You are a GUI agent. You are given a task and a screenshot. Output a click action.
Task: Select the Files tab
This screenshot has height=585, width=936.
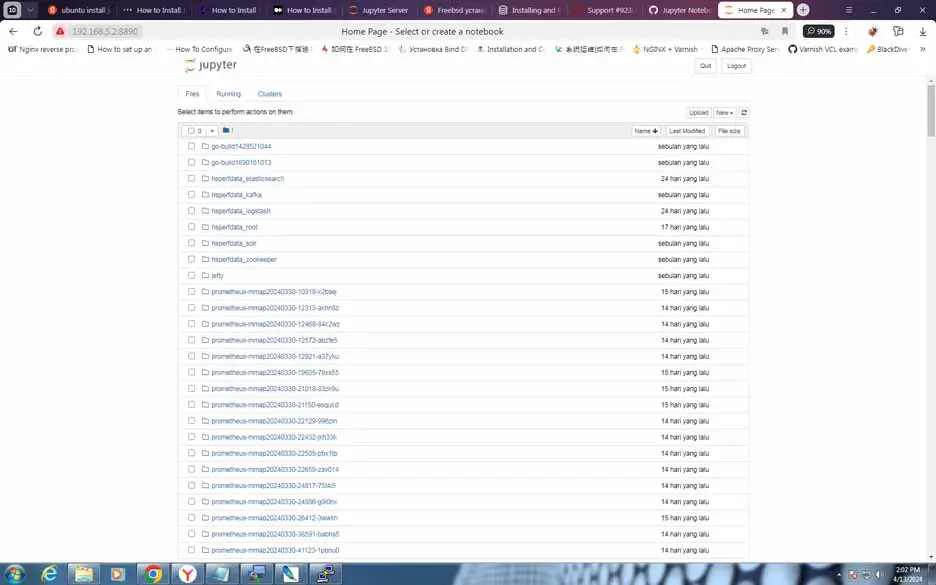(192, 94)
